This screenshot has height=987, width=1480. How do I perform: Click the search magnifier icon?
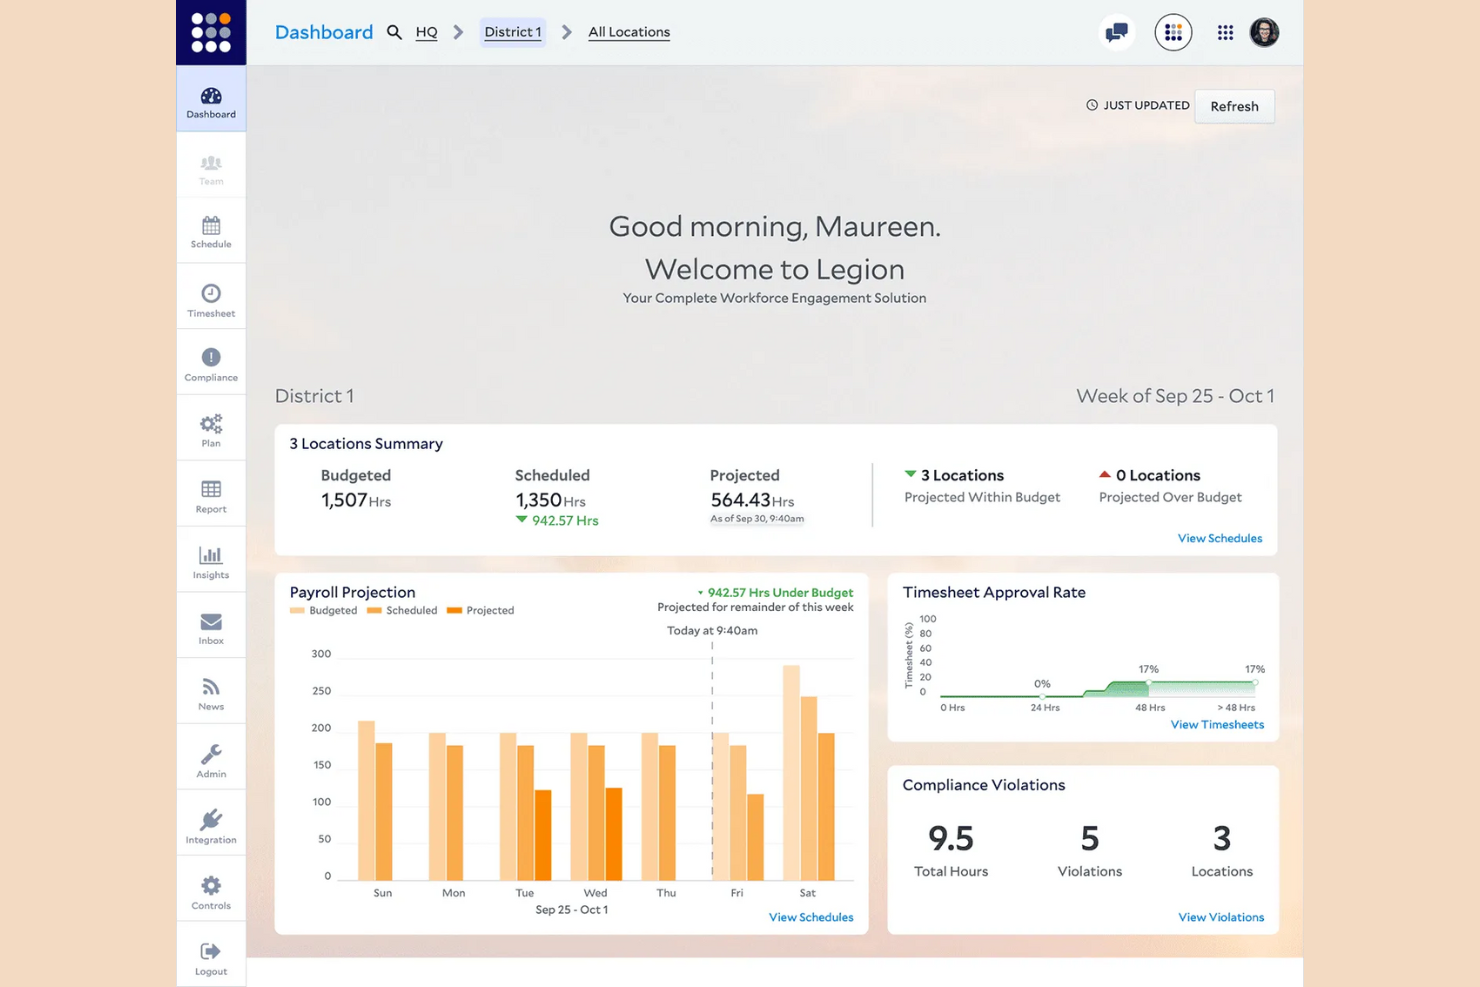point(395,32)
